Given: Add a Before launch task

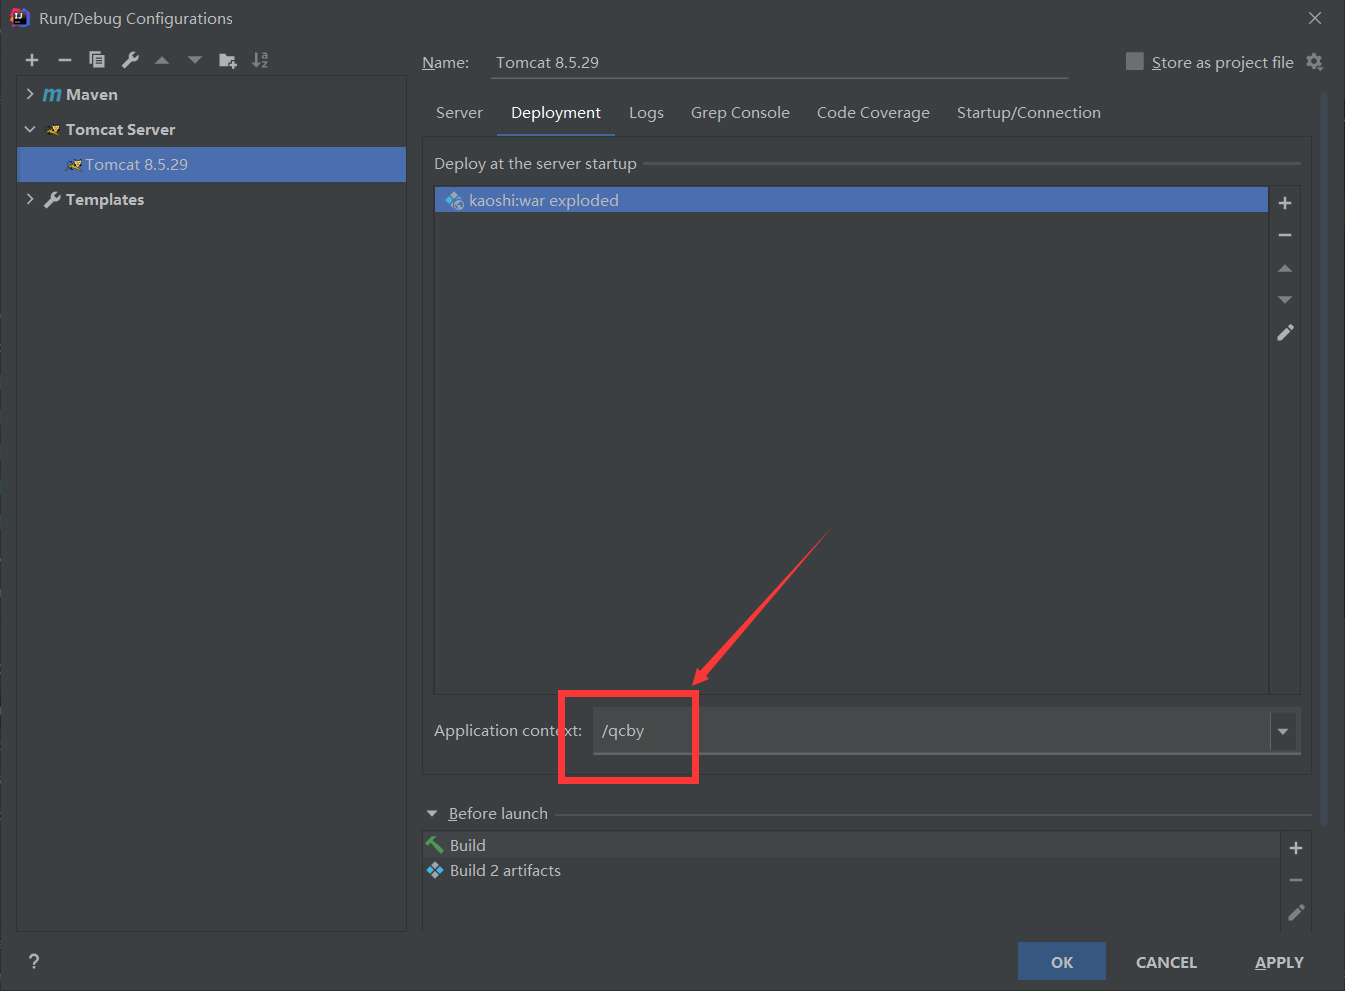Looking at the screenshot, I should pos(1296,848).
